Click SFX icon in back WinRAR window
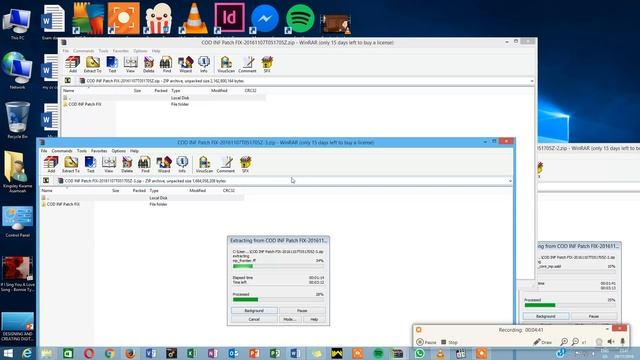Viewport: 640px width, 360px height. 267,64
